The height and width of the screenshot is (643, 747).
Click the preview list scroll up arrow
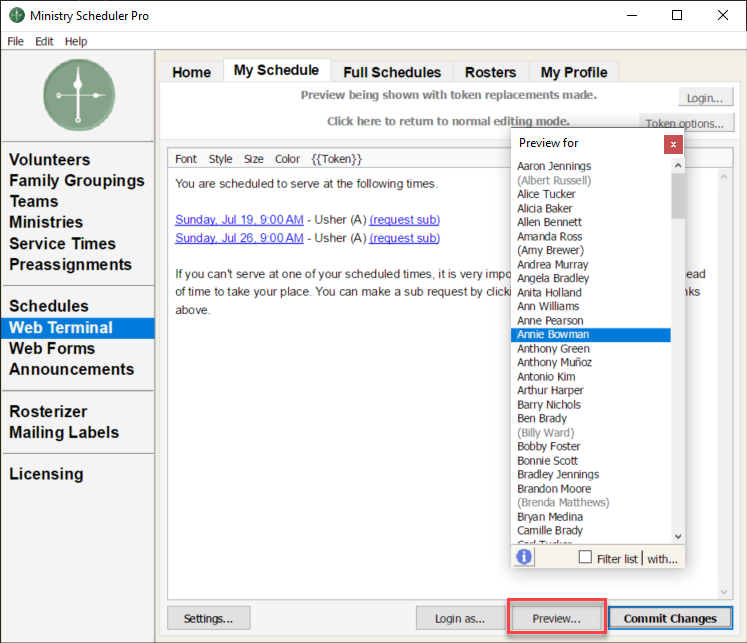(x=678, y=166)
